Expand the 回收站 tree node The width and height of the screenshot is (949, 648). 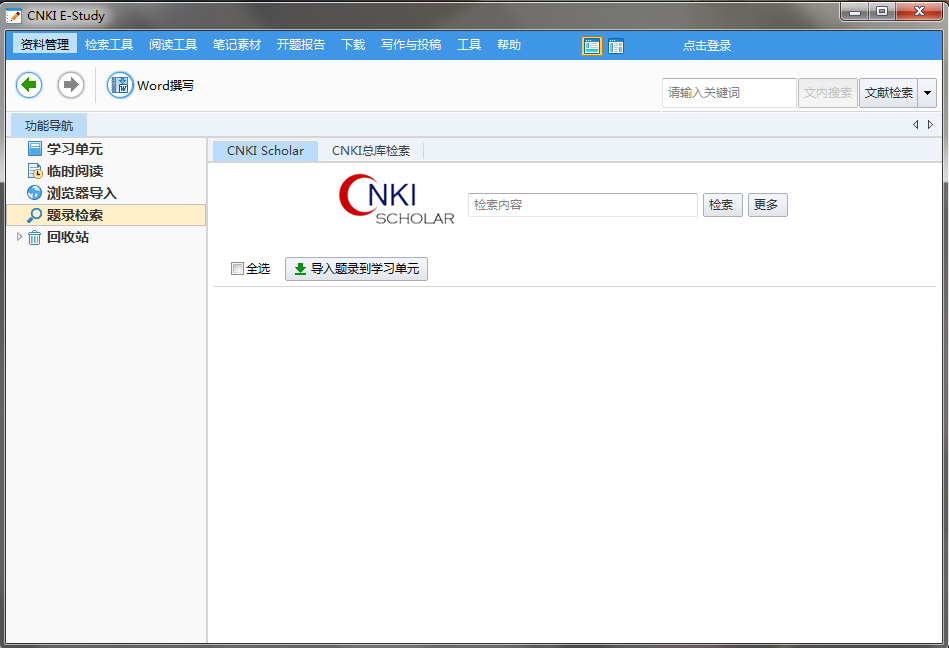pos(19,237)
